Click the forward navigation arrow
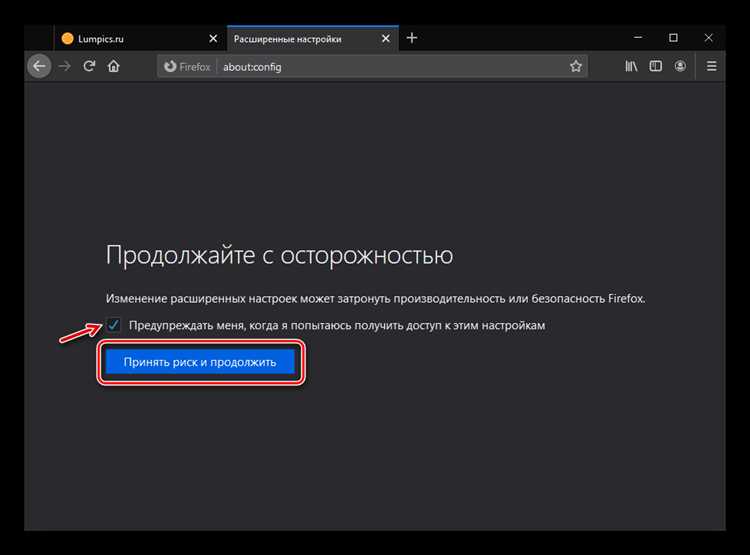The width and height of the screenshot is (750, 555). coord(65,66)
